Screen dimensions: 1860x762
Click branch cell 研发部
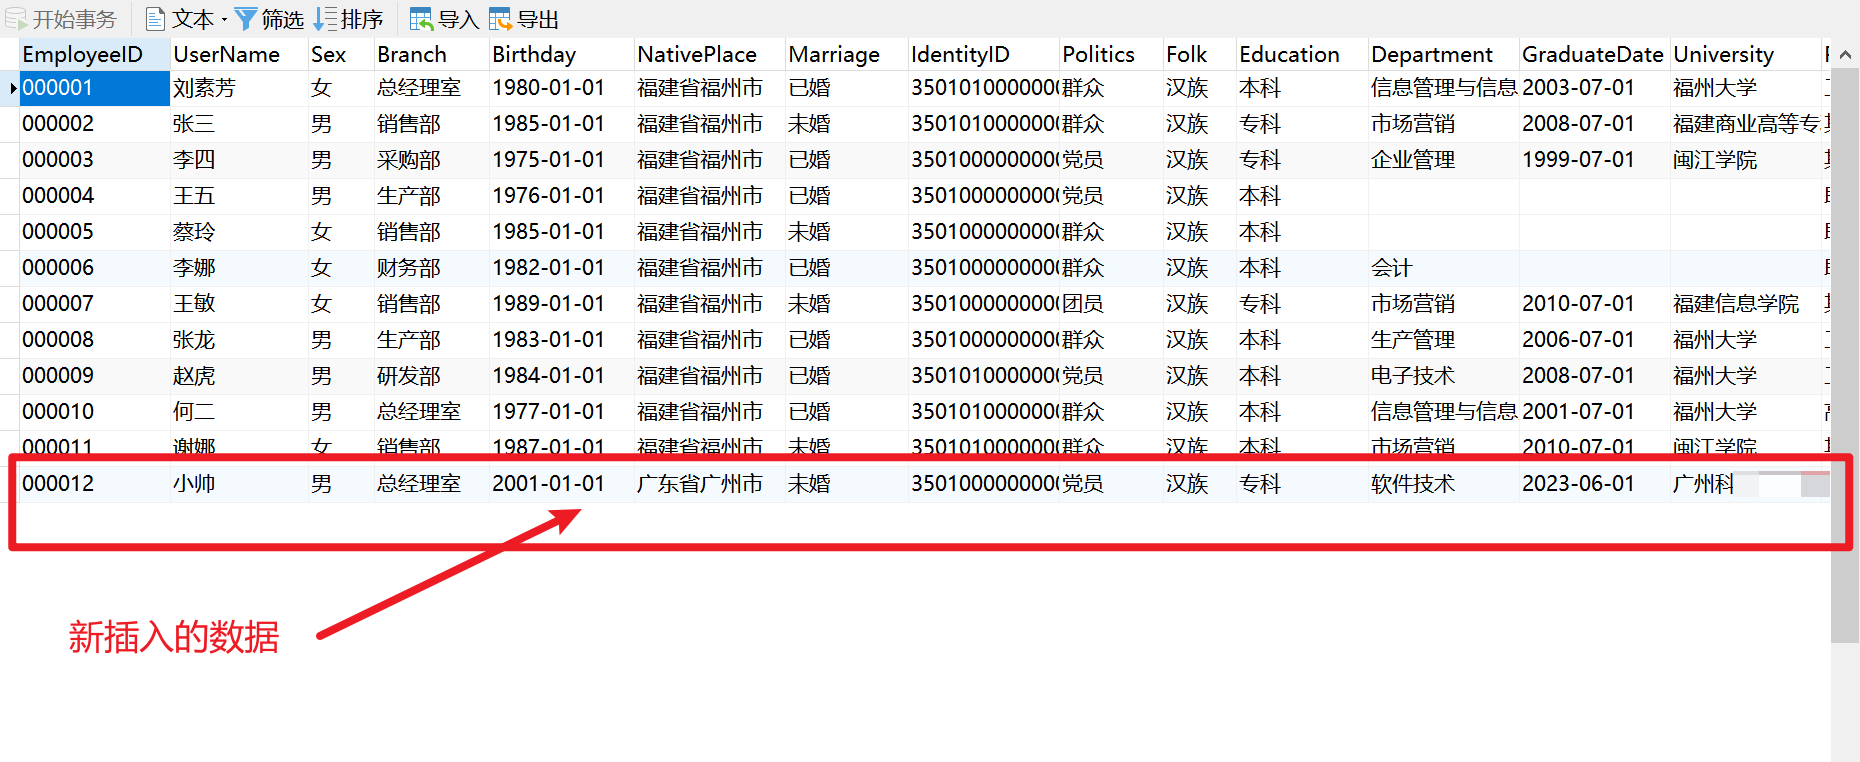point(432,376)
